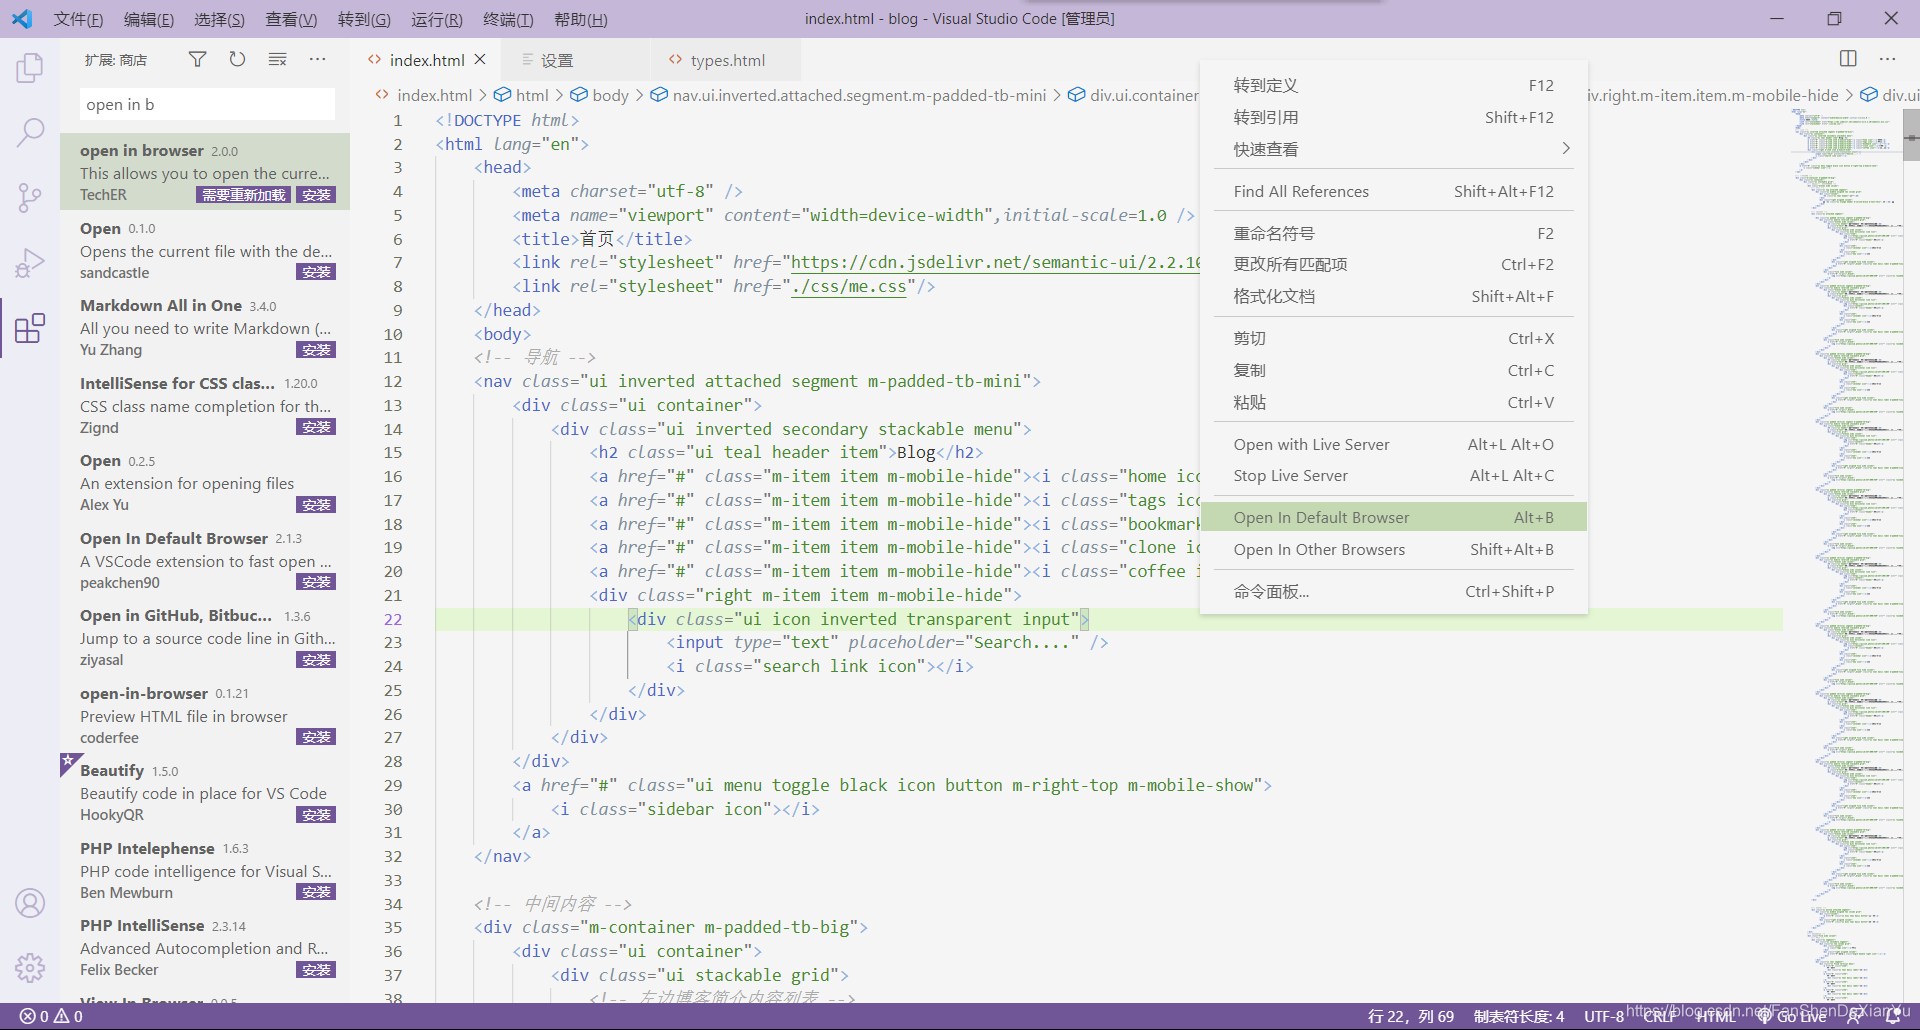The image size is (1920, 1030).
Task: Choose Open In Other Browsers
Action: point(1393,550)
